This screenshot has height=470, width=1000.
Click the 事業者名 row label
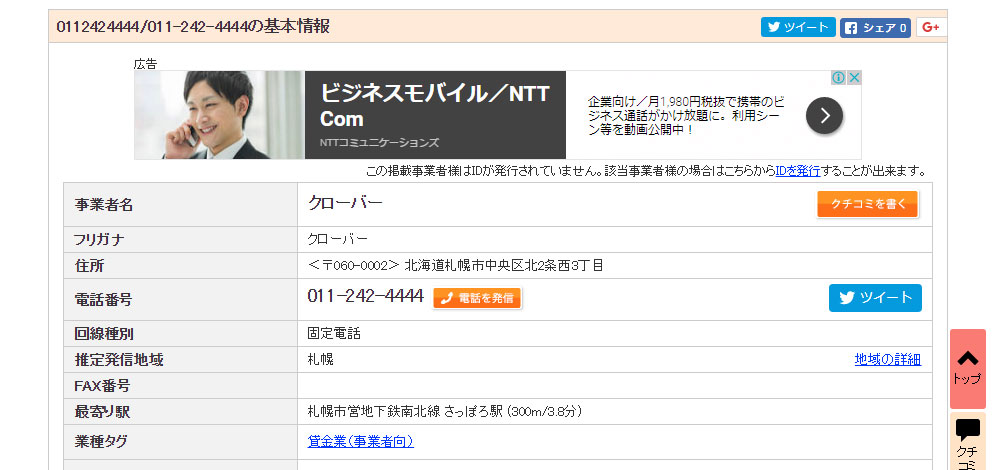point(104,205)
